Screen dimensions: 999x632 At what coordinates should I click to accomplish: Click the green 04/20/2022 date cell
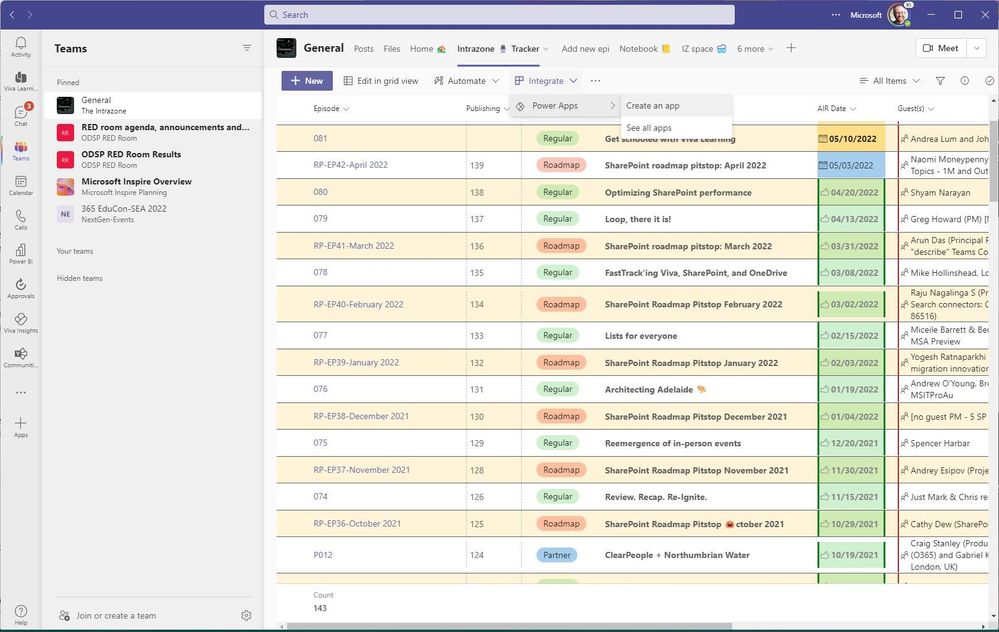[x=851, y=192]
